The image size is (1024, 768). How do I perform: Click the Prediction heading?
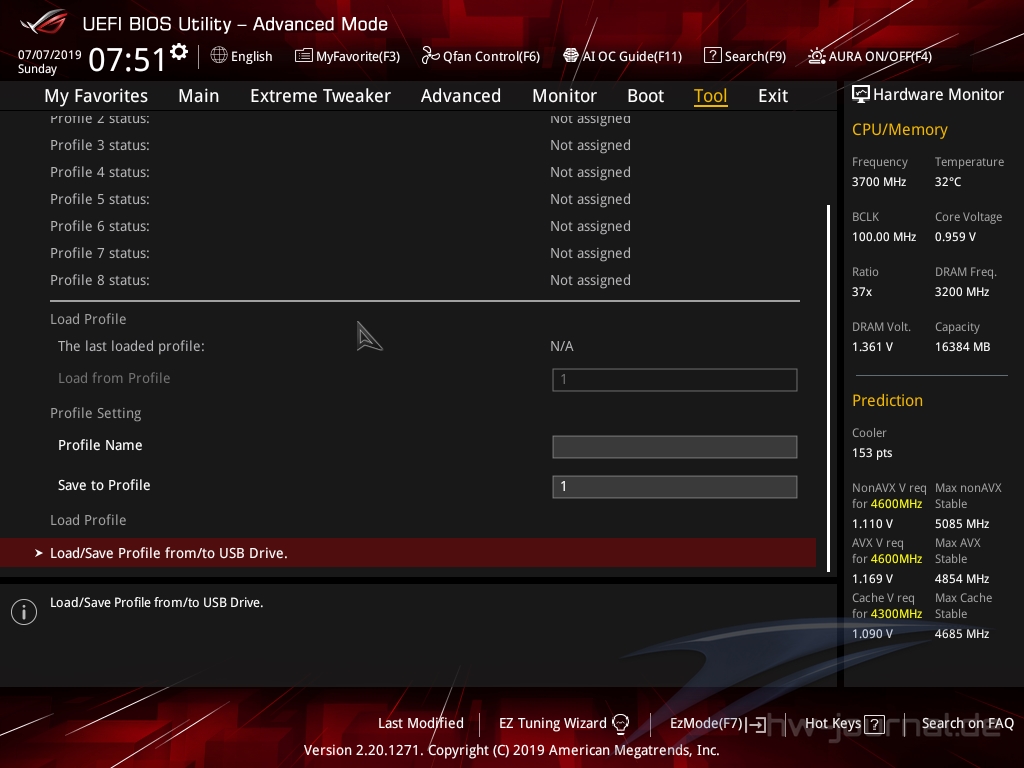click(x=887, y=400)
